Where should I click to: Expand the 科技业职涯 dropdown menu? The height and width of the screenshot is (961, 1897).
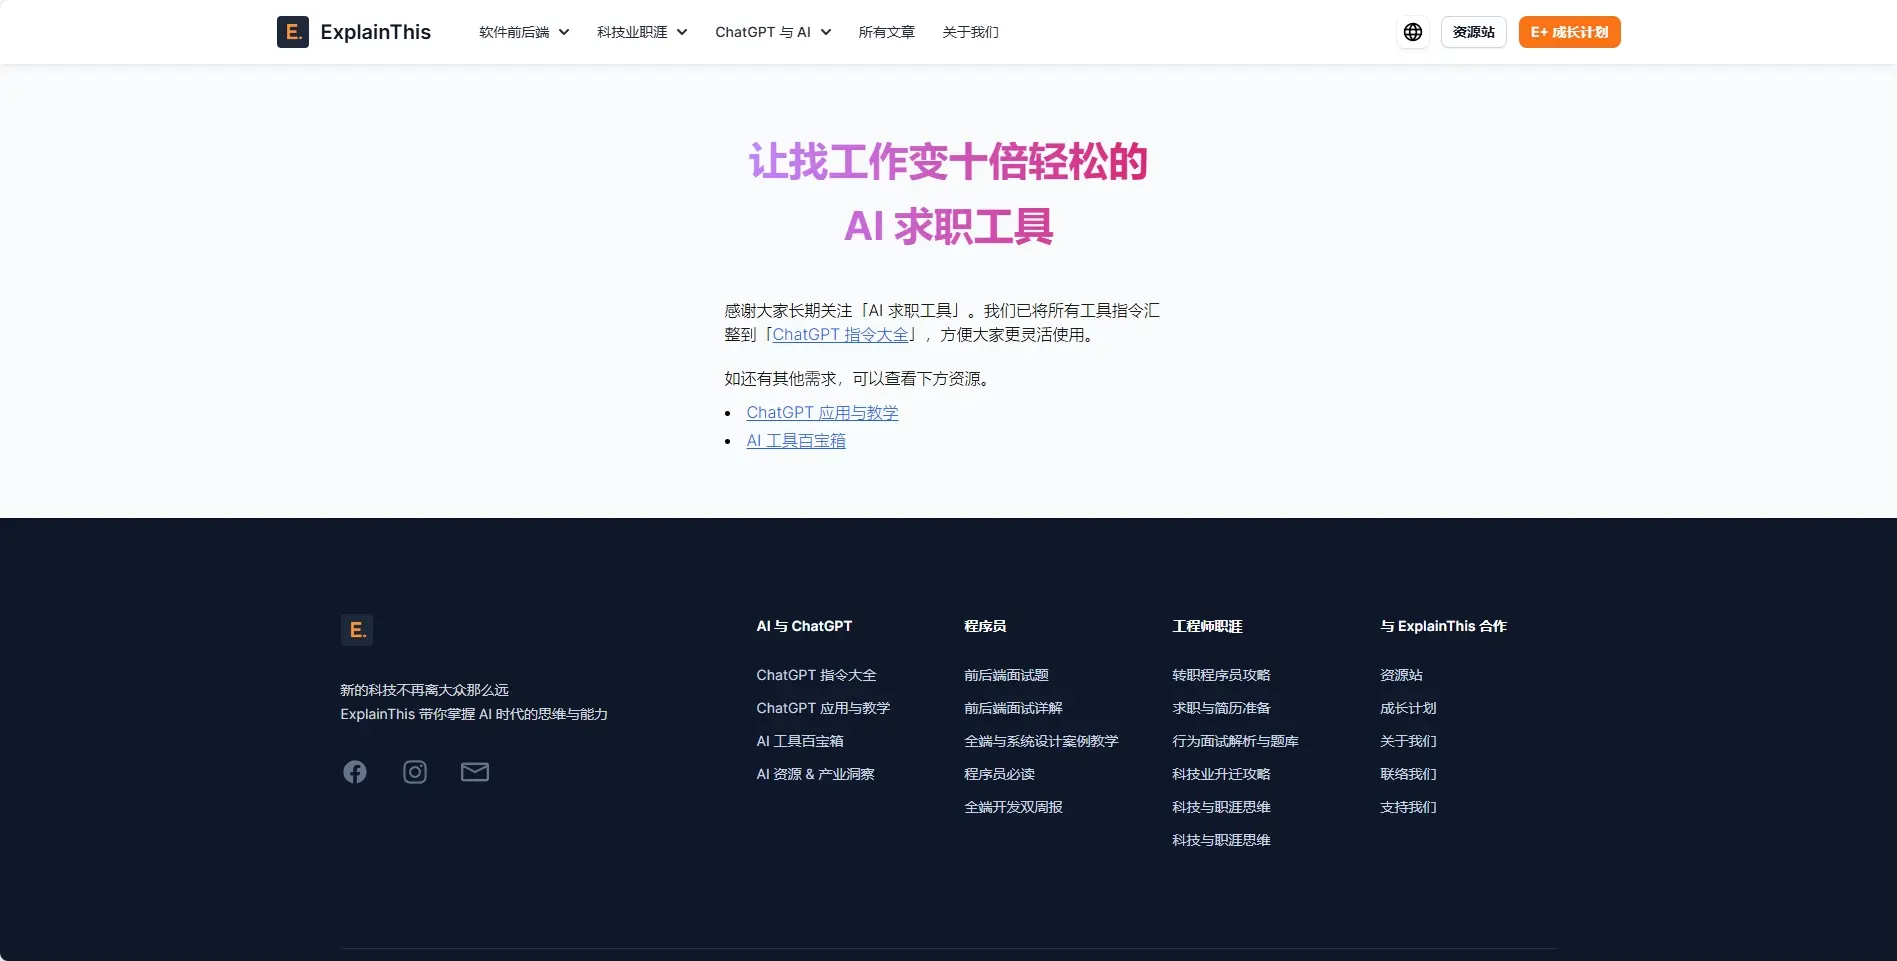642,32
